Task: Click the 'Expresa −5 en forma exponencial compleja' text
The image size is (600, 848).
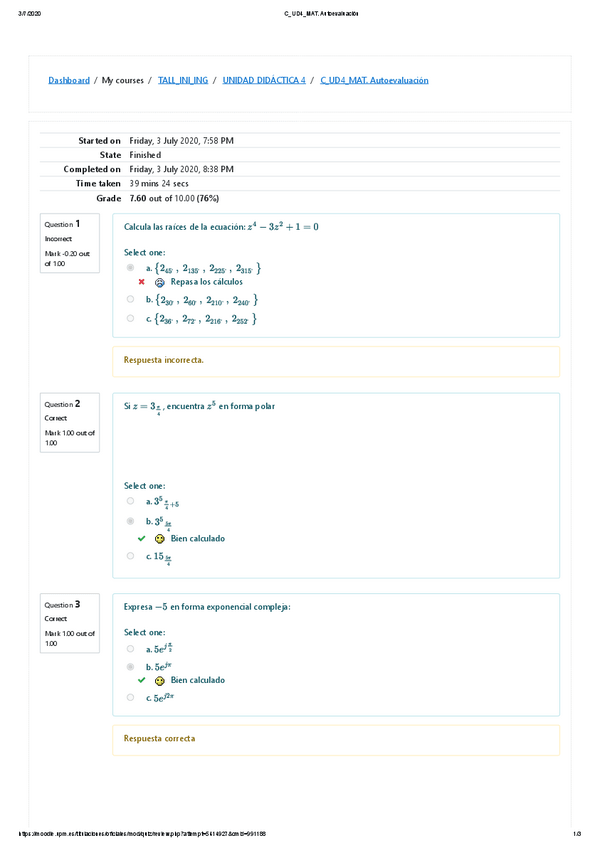Action: tap(207, 607)
